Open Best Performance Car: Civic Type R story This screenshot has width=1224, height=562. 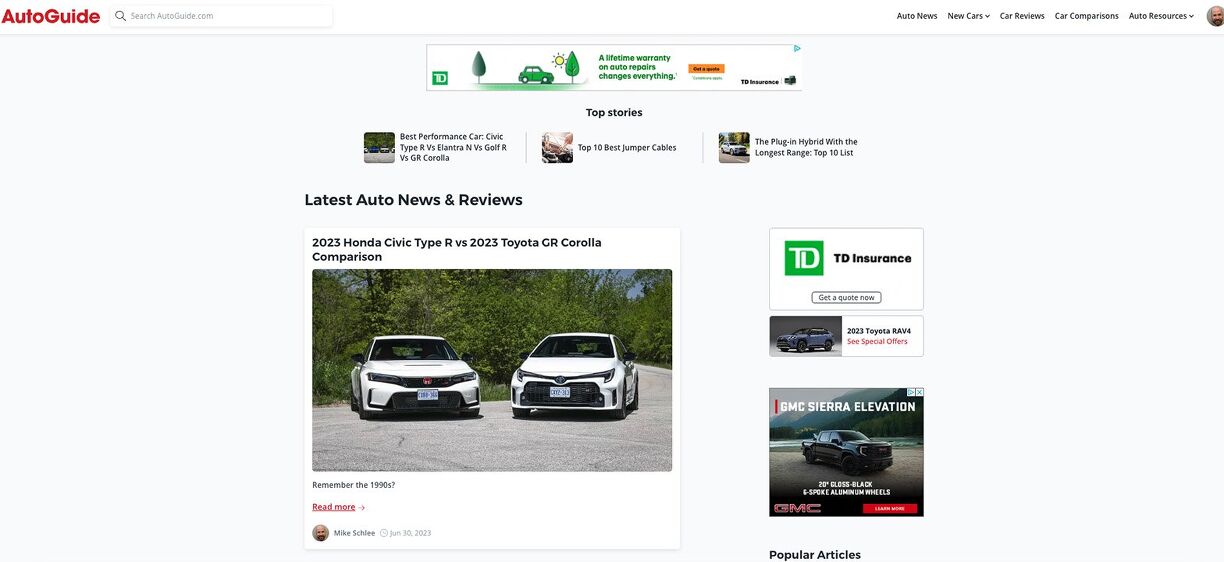[x=453, y=147]
